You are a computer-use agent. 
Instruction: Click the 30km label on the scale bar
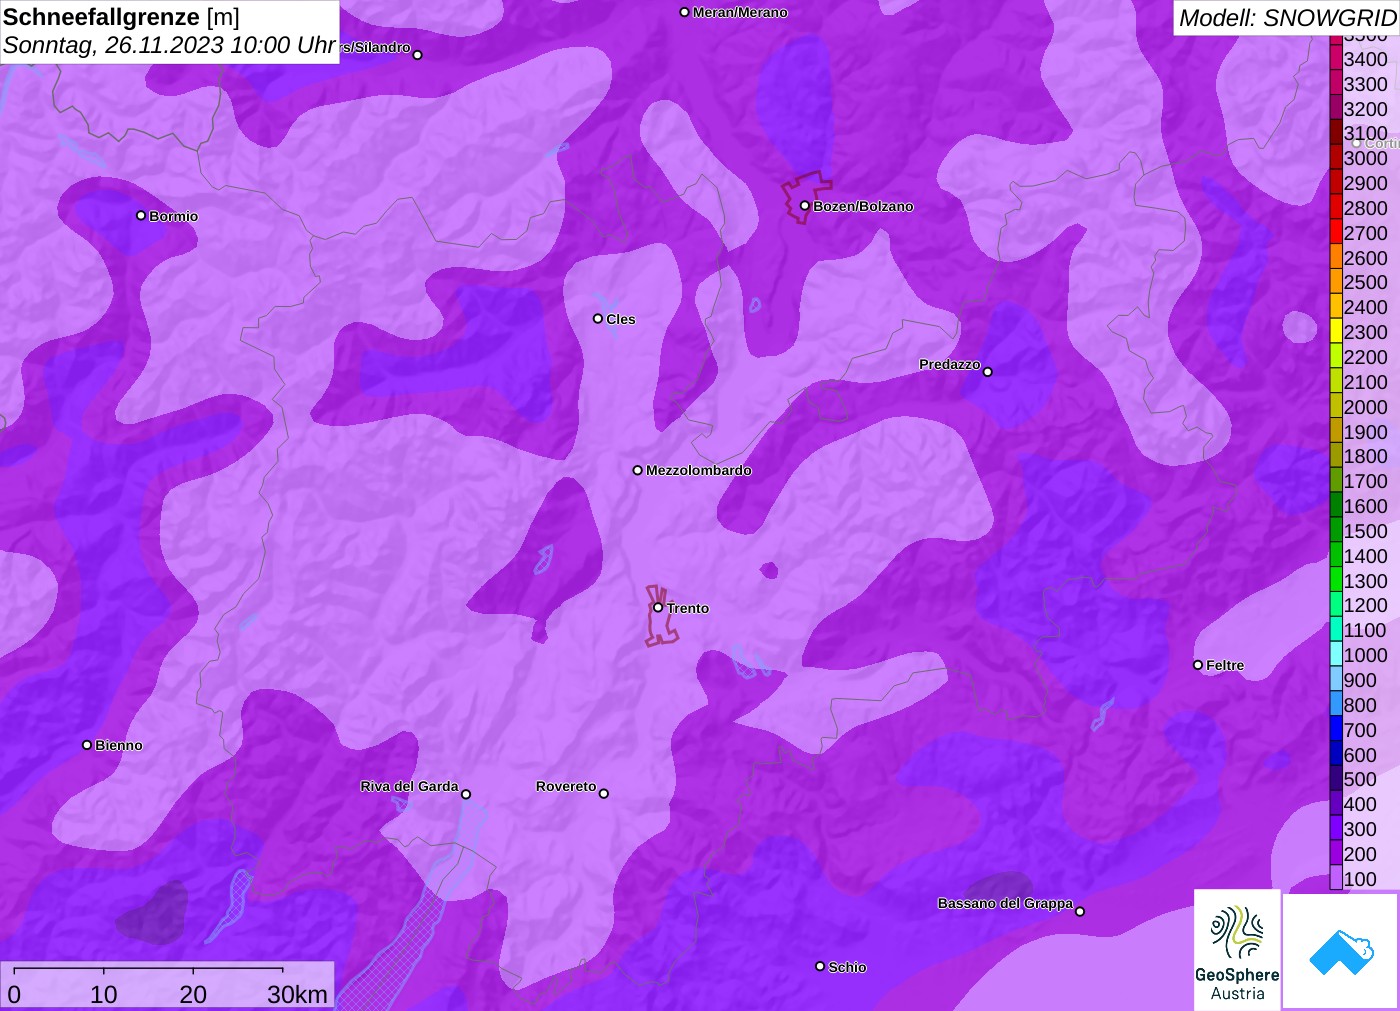[297, 994]
